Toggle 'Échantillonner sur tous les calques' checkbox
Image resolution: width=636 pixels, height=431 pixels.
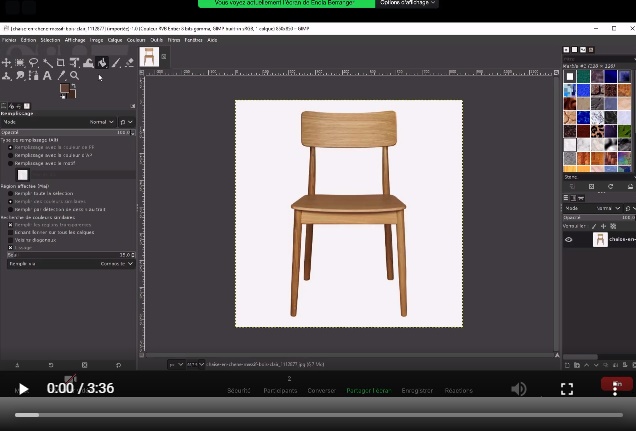point(11,233)
